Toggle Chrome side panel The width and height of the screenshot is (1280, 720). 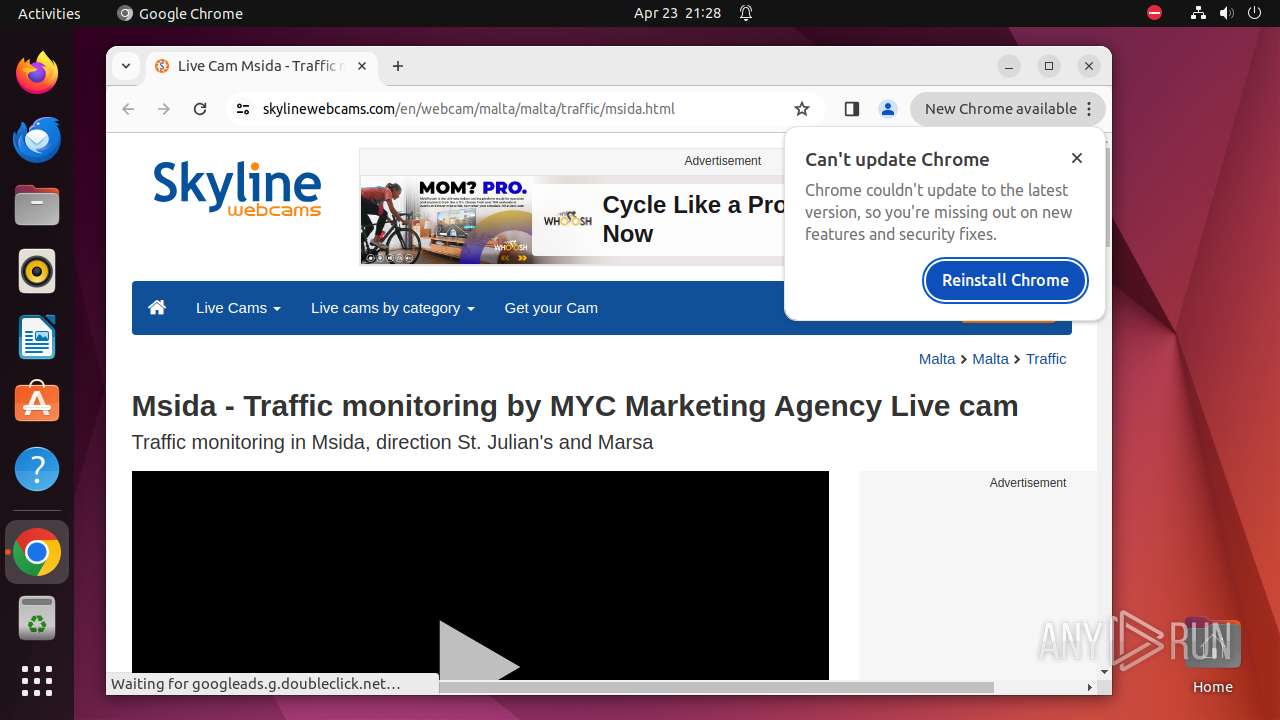[852, 109]
